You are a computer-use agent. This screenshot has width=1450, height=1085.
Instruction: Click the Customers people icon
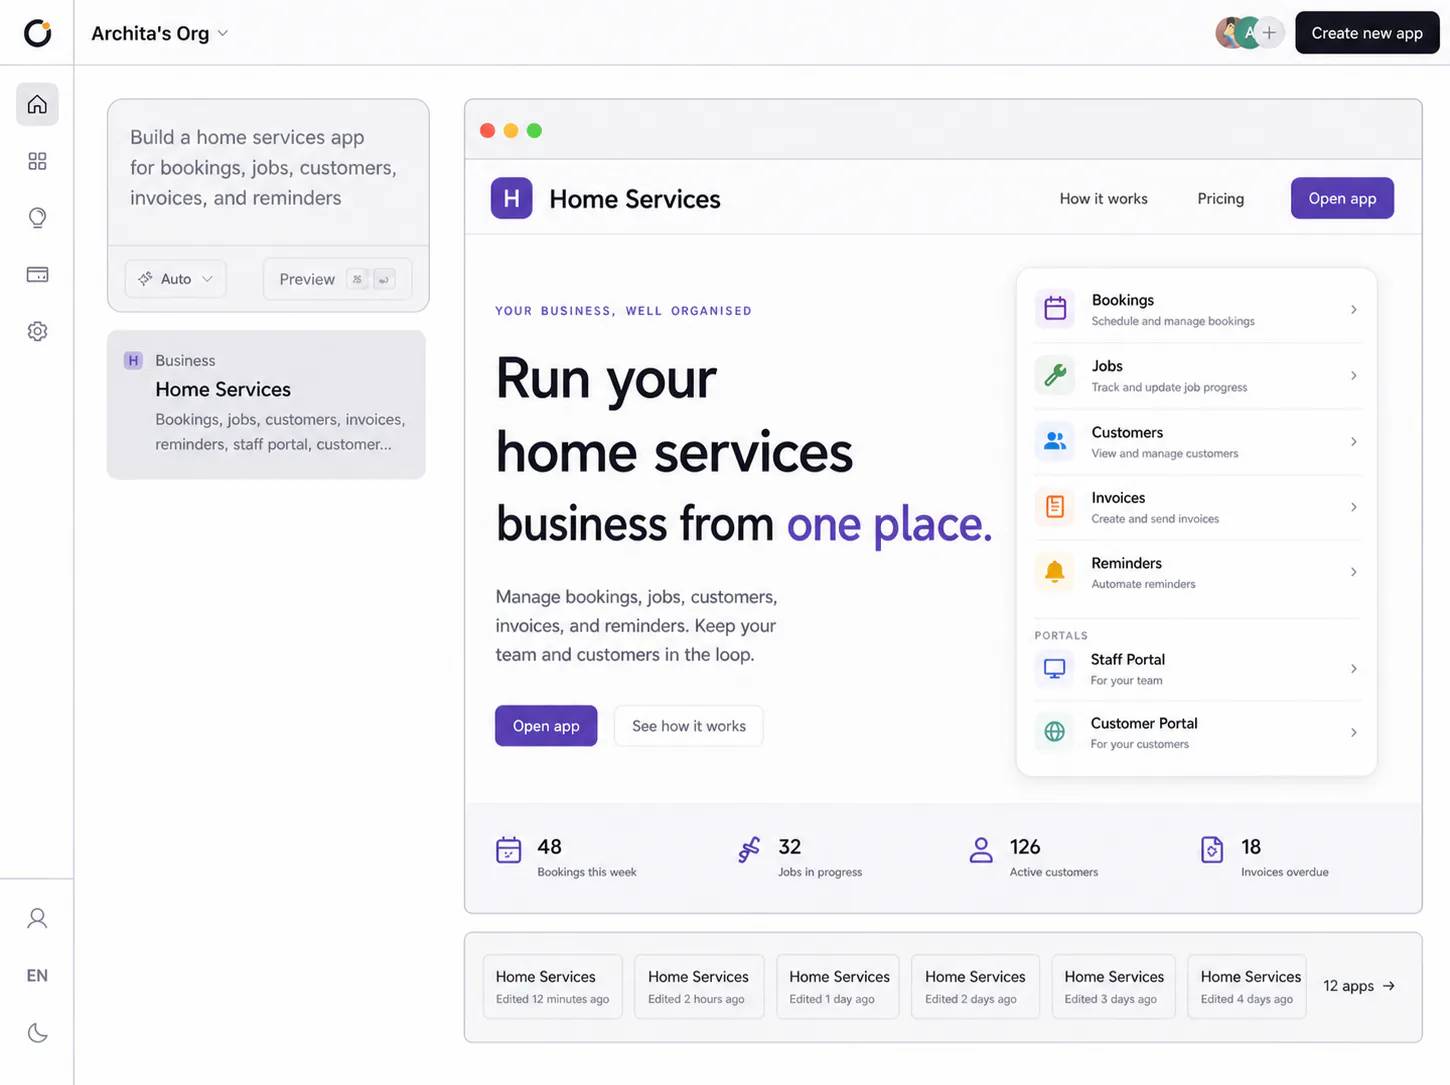point(1055,441)
